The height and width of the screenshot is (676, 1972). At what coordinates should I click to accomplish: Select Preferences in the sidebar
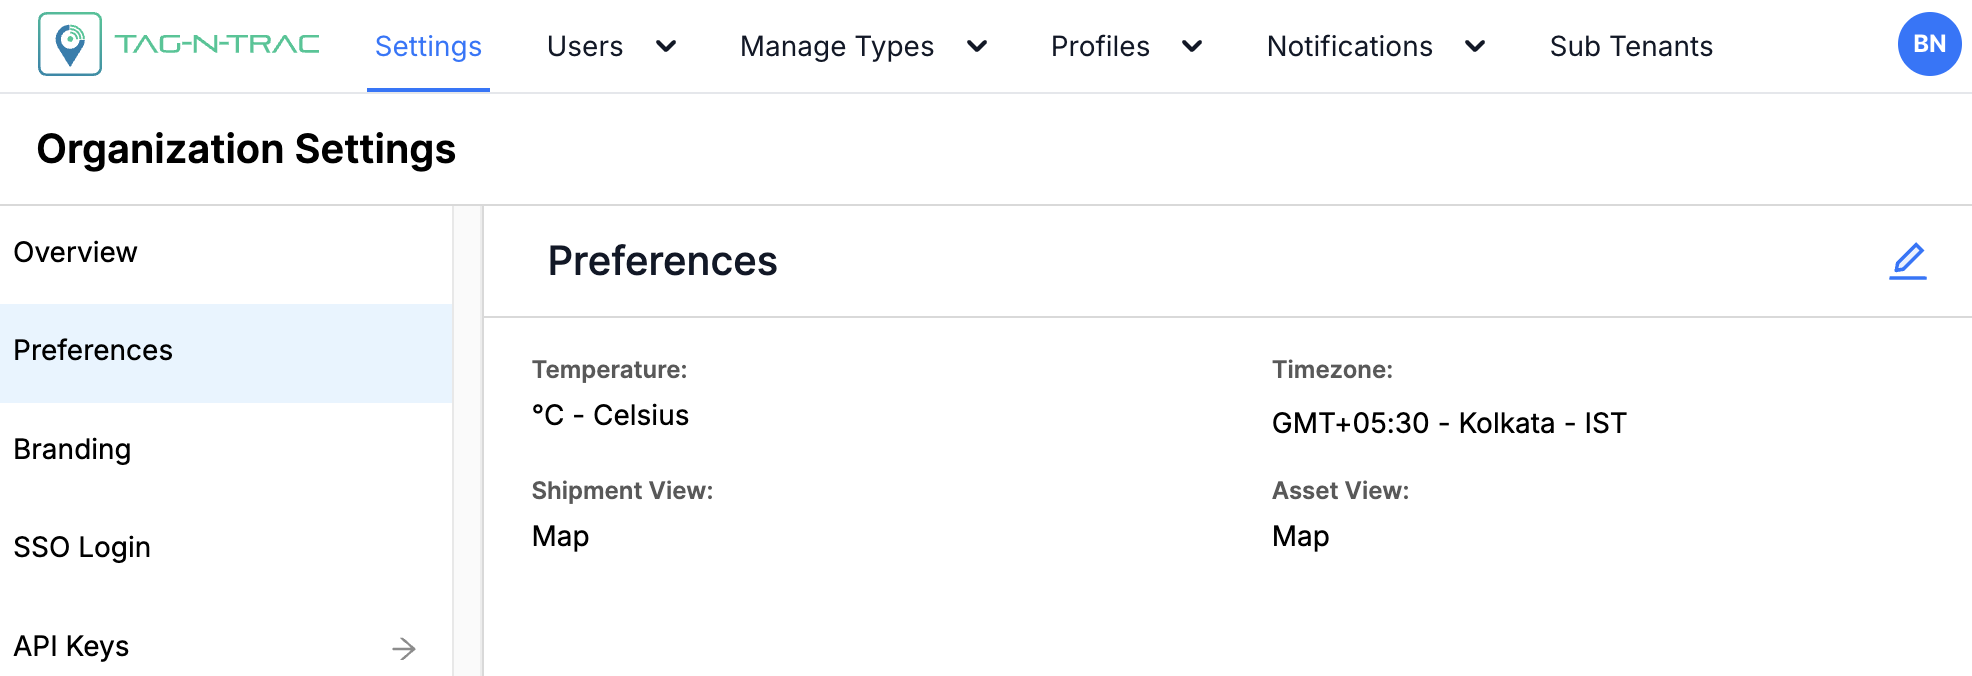click(93, 351)
